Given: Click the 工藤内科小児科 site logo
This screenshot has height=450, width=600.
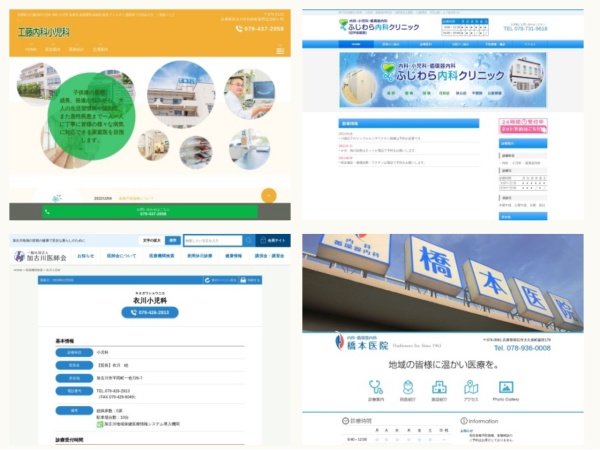Looking at the screenshot, I should point(44,32).
